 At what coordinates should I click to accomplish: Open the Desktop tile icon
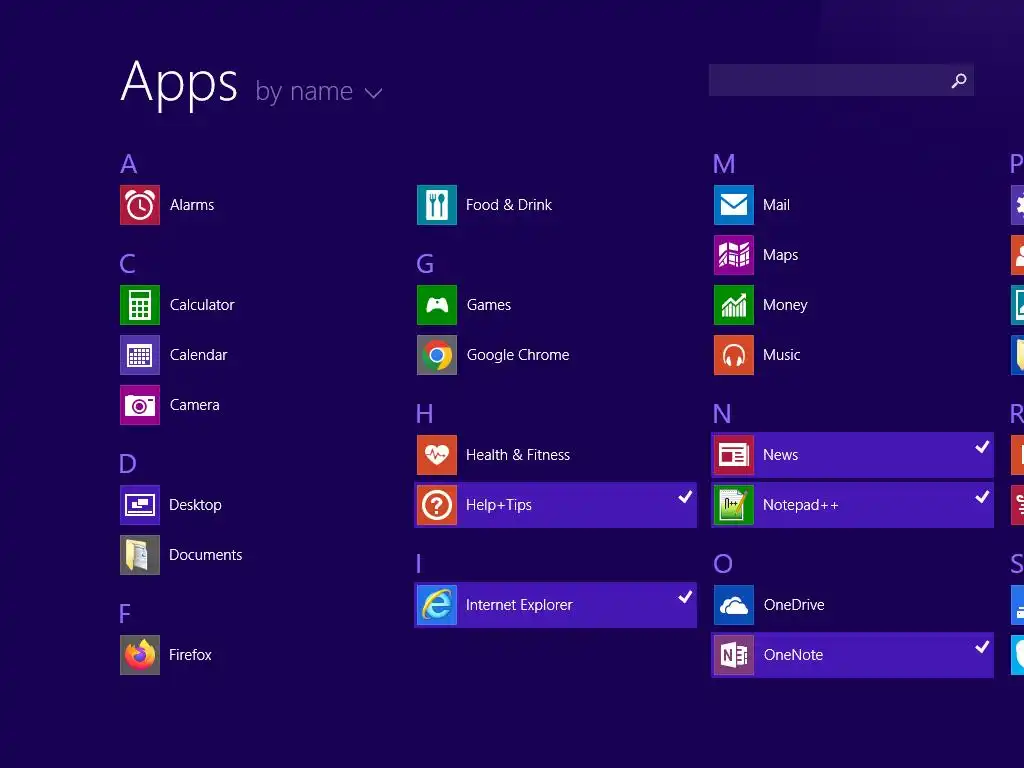(x=140, y=505)
